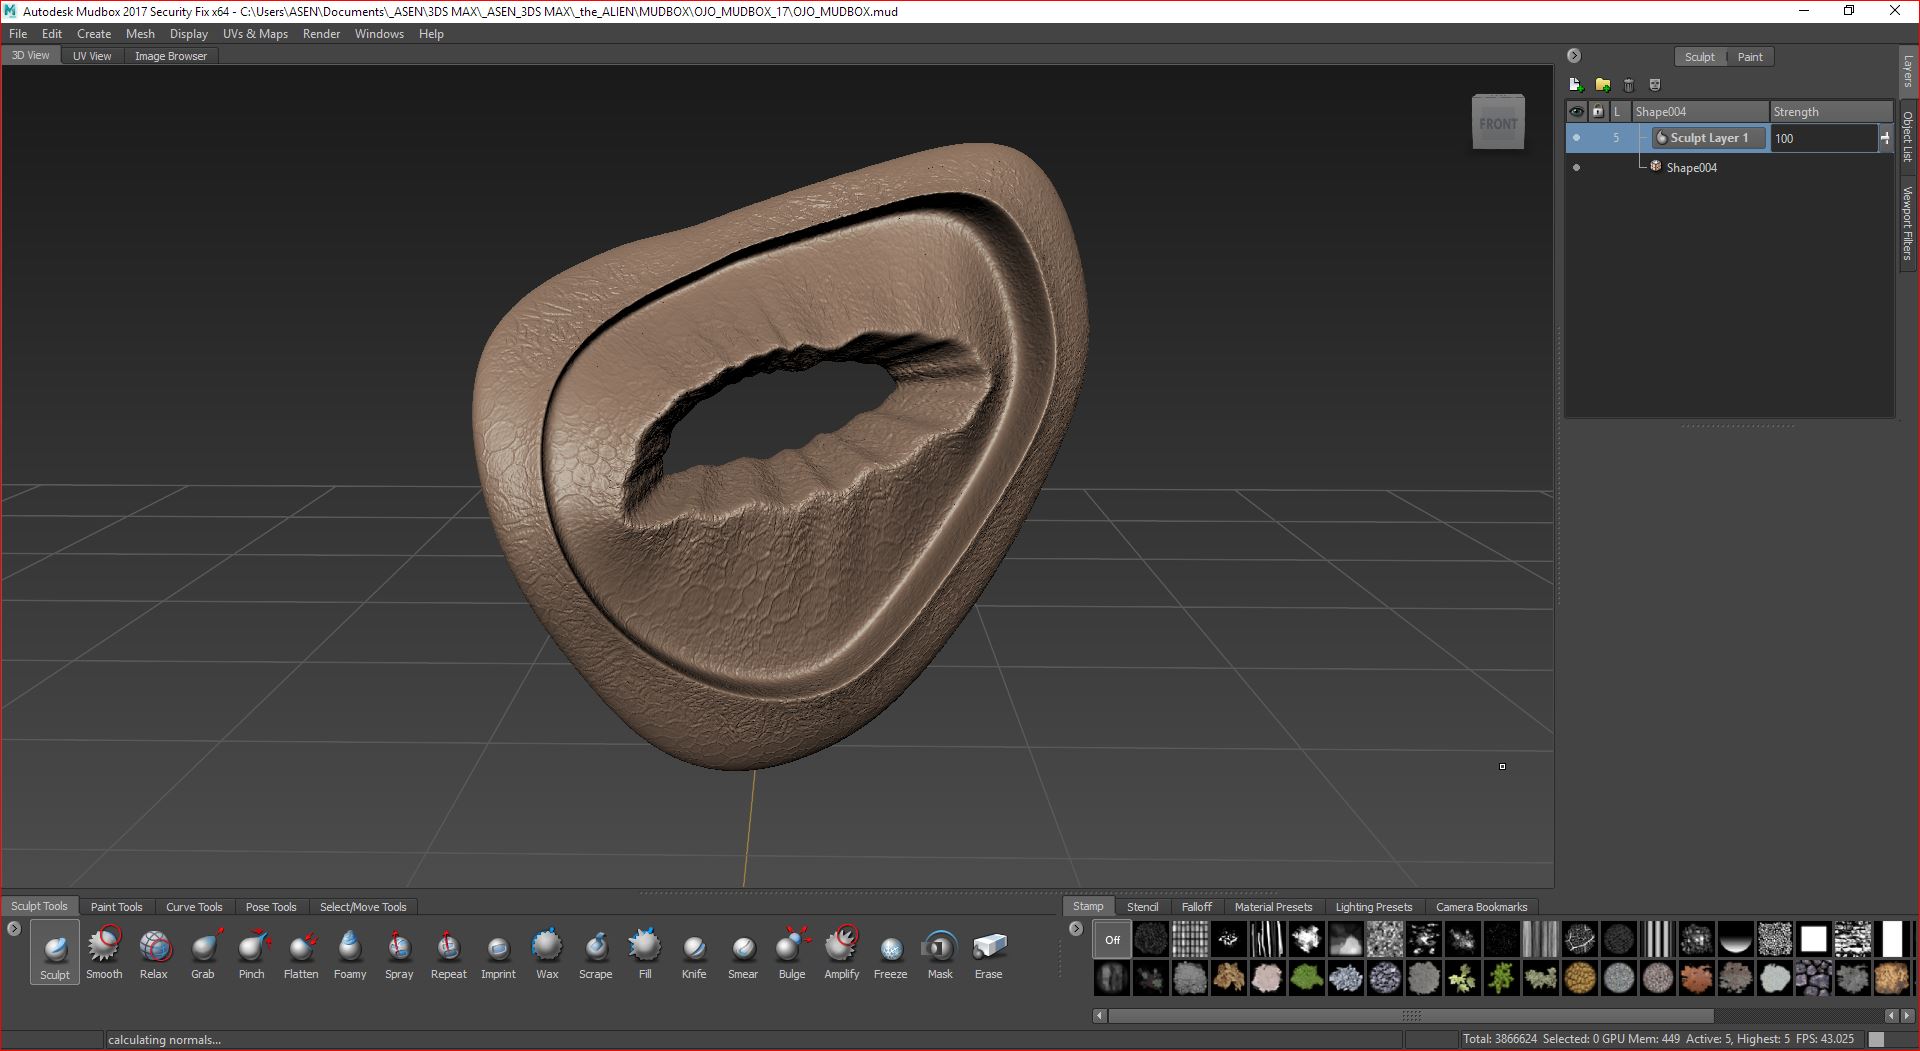Click the FRONT view cube

point(1498,123)
